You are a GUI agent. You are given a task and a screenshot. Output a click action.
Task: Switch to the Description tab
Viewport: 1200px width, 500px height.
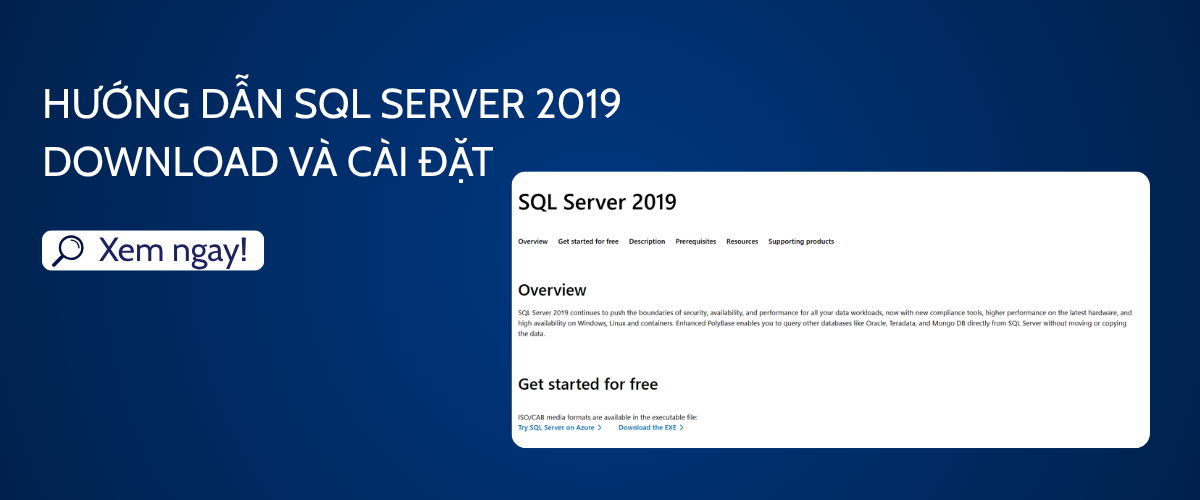click(x=647, y=241)
